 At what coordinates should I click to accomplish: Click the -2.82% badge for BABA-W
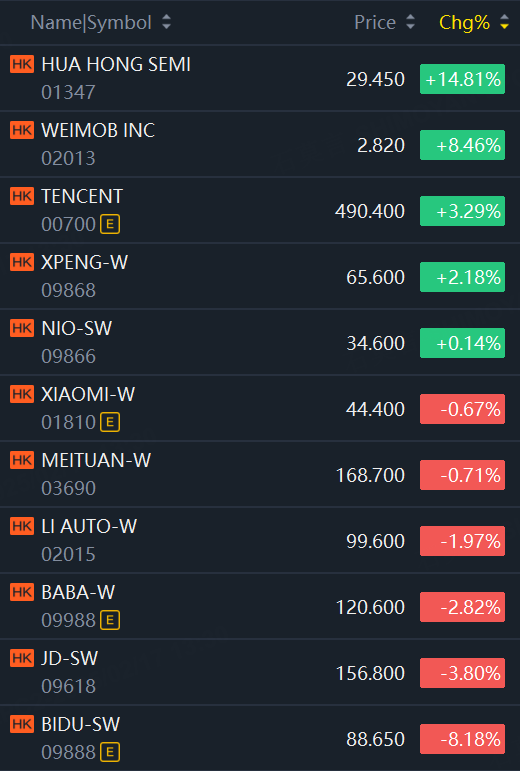pyautogui.click(x=462, y=607)
